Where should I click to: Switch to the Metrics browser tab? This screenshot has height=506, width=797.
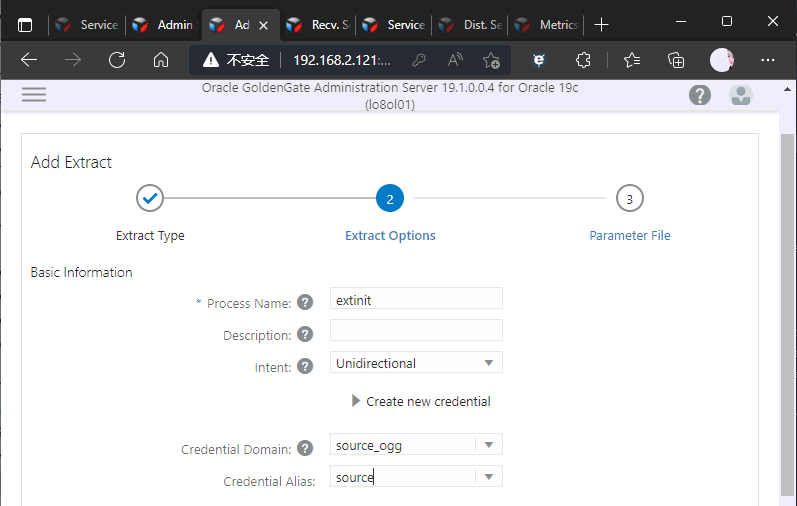point(548,24)
